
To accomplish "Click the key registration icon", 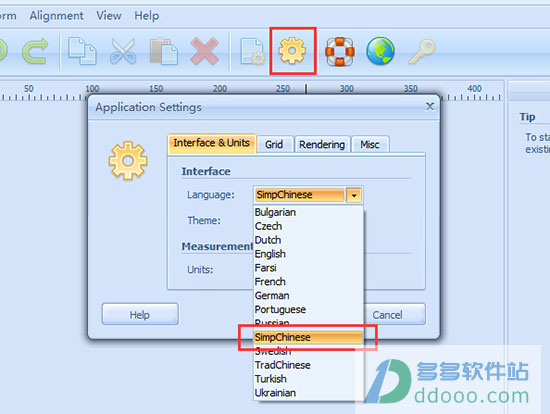I will click(x=421, y=51).
